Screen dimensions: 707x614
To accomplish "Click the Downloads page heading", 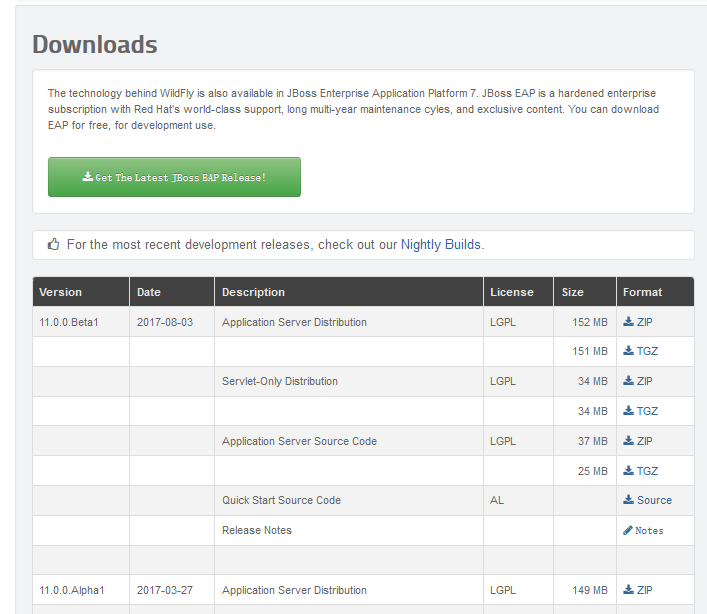I will pyautogui.click(x=95, y=44).
